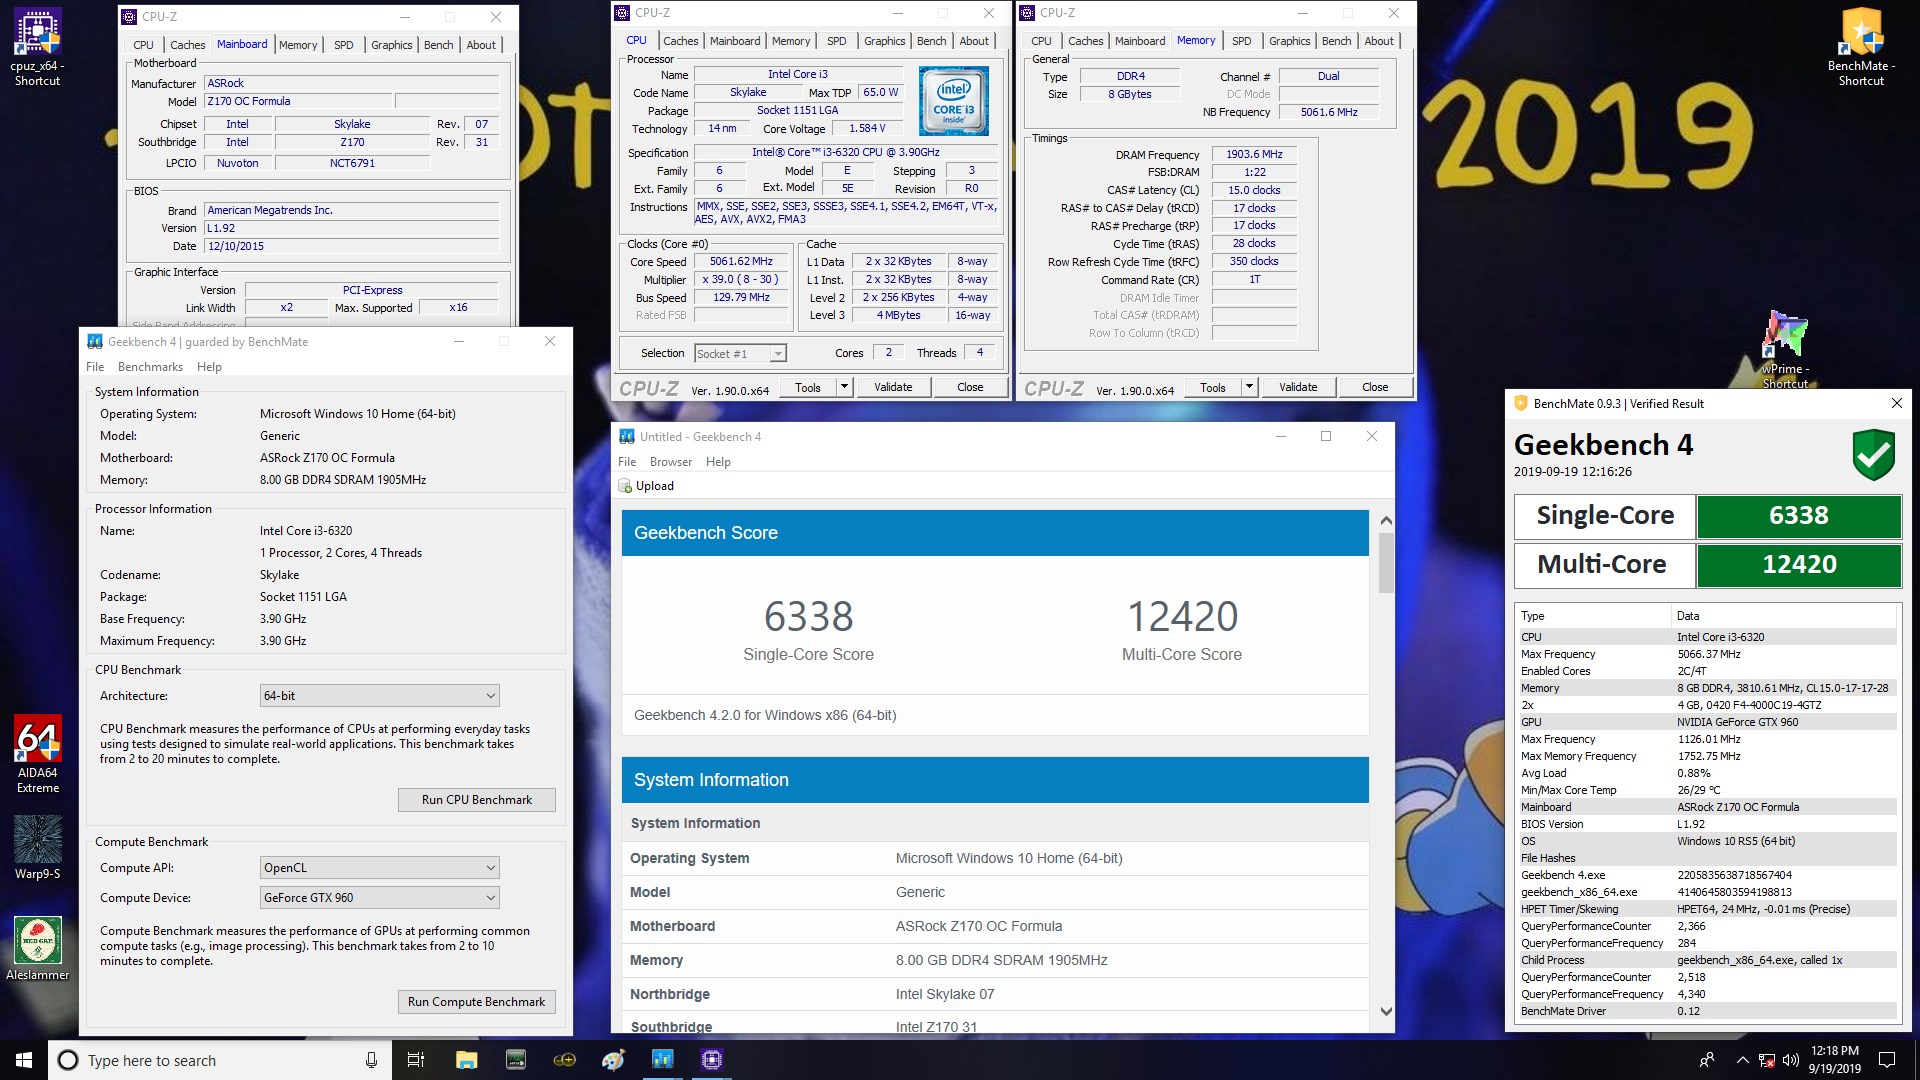Open the Compute API OpenCL dropdown
The image size is (1920, 1080).
click(379, 868)
